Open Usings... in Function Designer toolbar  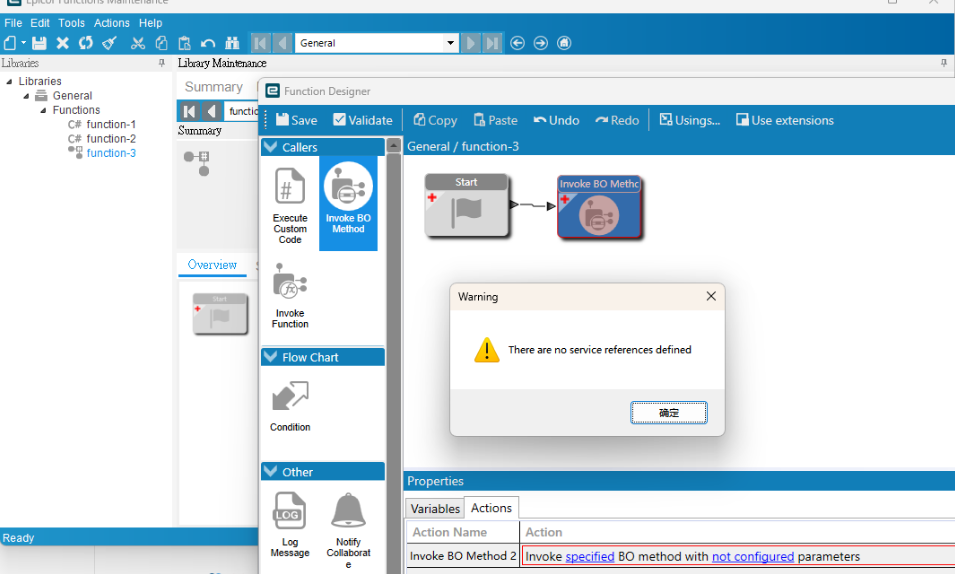[x=689, y=120]
